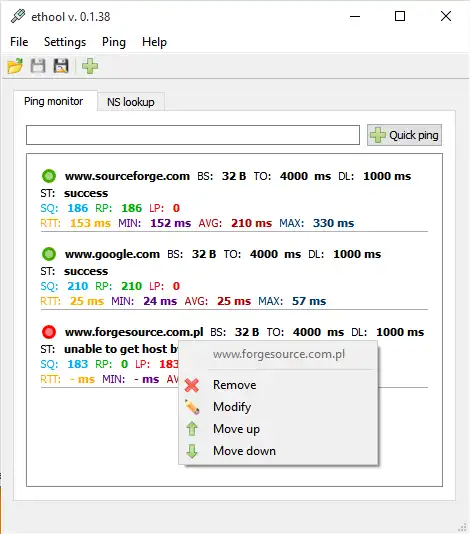Close the ethool window

point(446,16)
